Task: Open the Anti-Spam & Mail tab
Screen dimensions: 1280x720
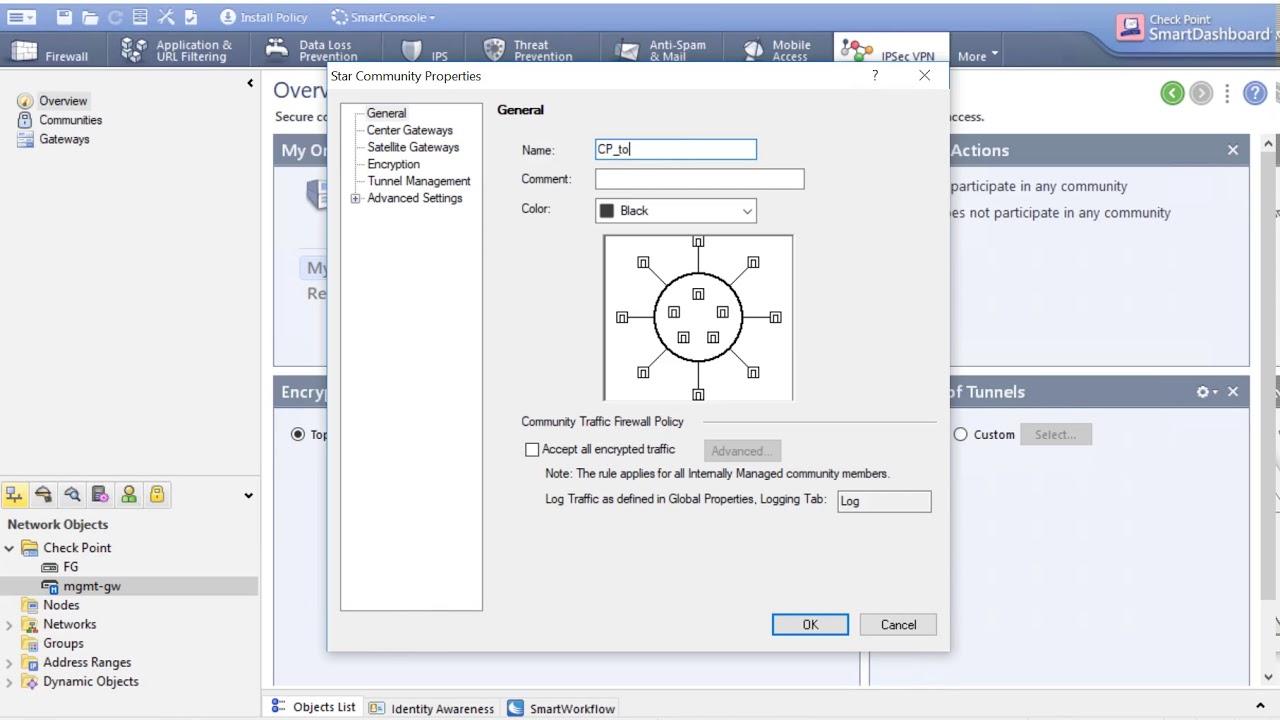Action: pyautogui.click(x=661, y=50)
